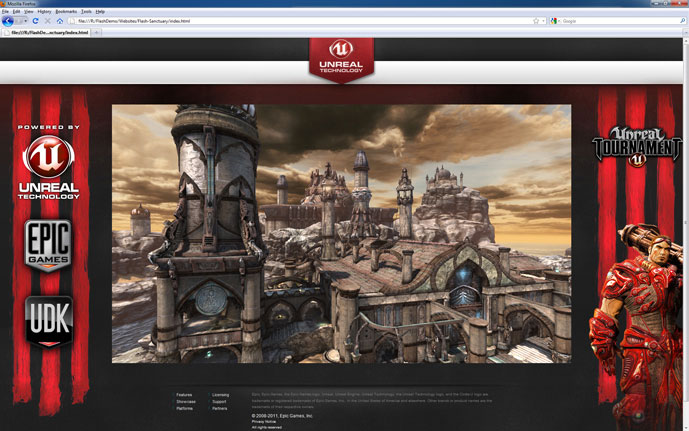Click the browser Back arrow button

[x=10, y=20]
